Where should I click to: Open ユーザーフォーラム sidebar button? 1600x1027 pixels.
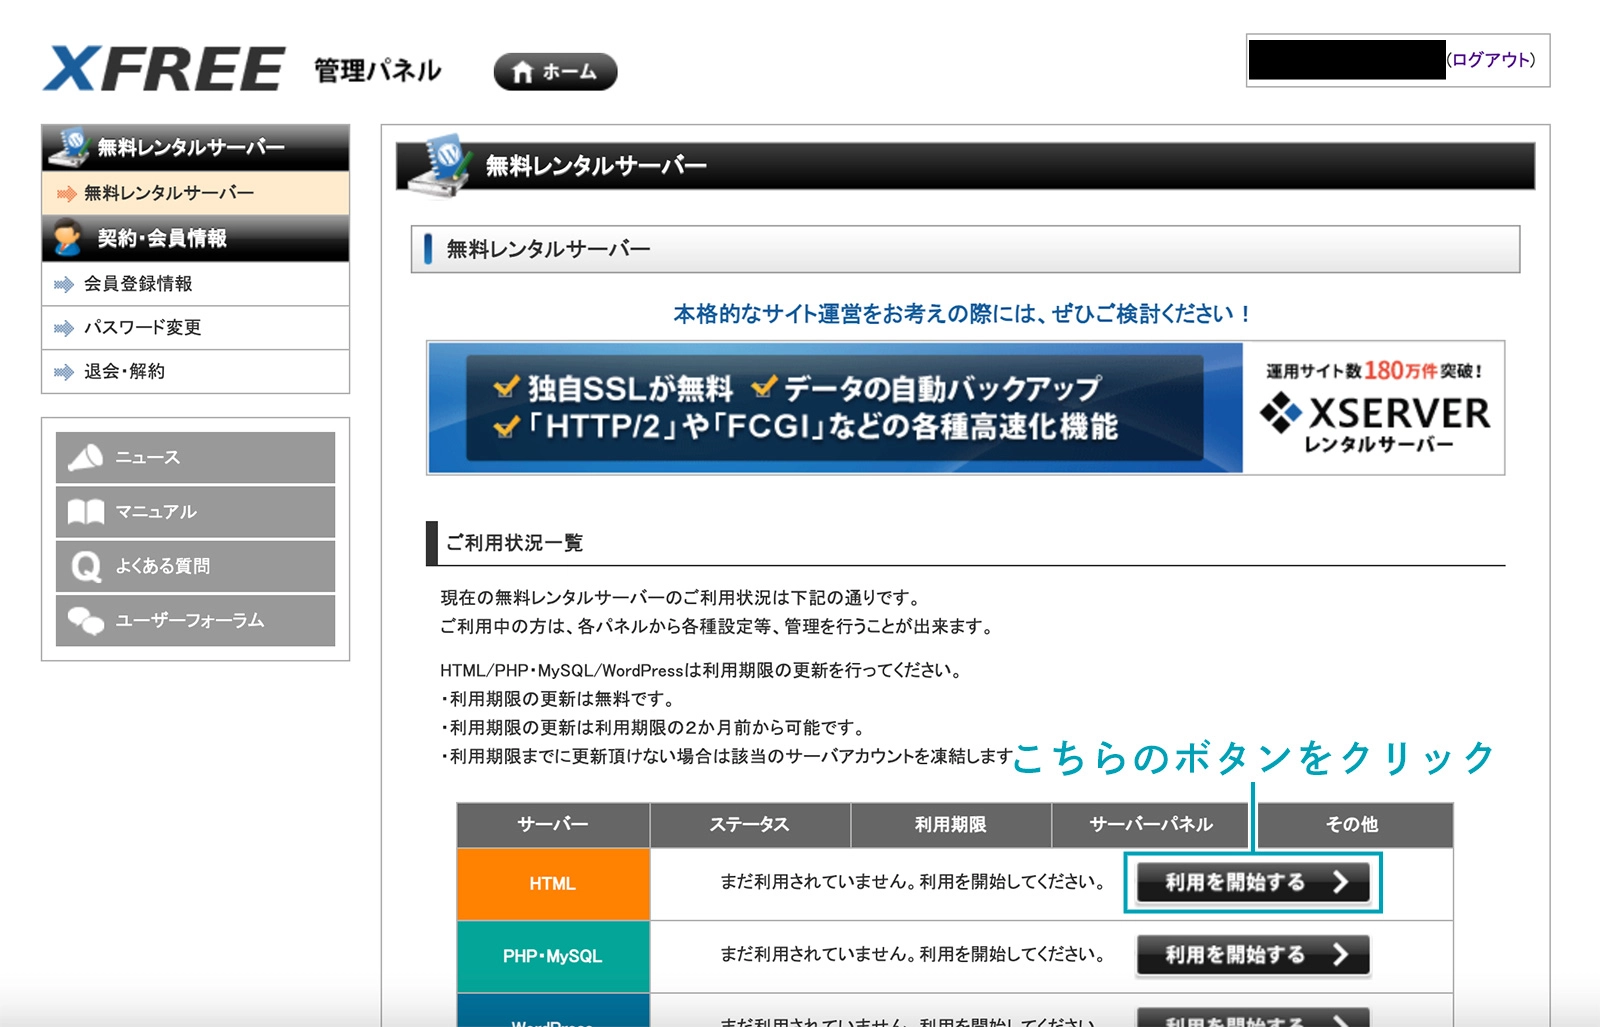tap(196, 620)
